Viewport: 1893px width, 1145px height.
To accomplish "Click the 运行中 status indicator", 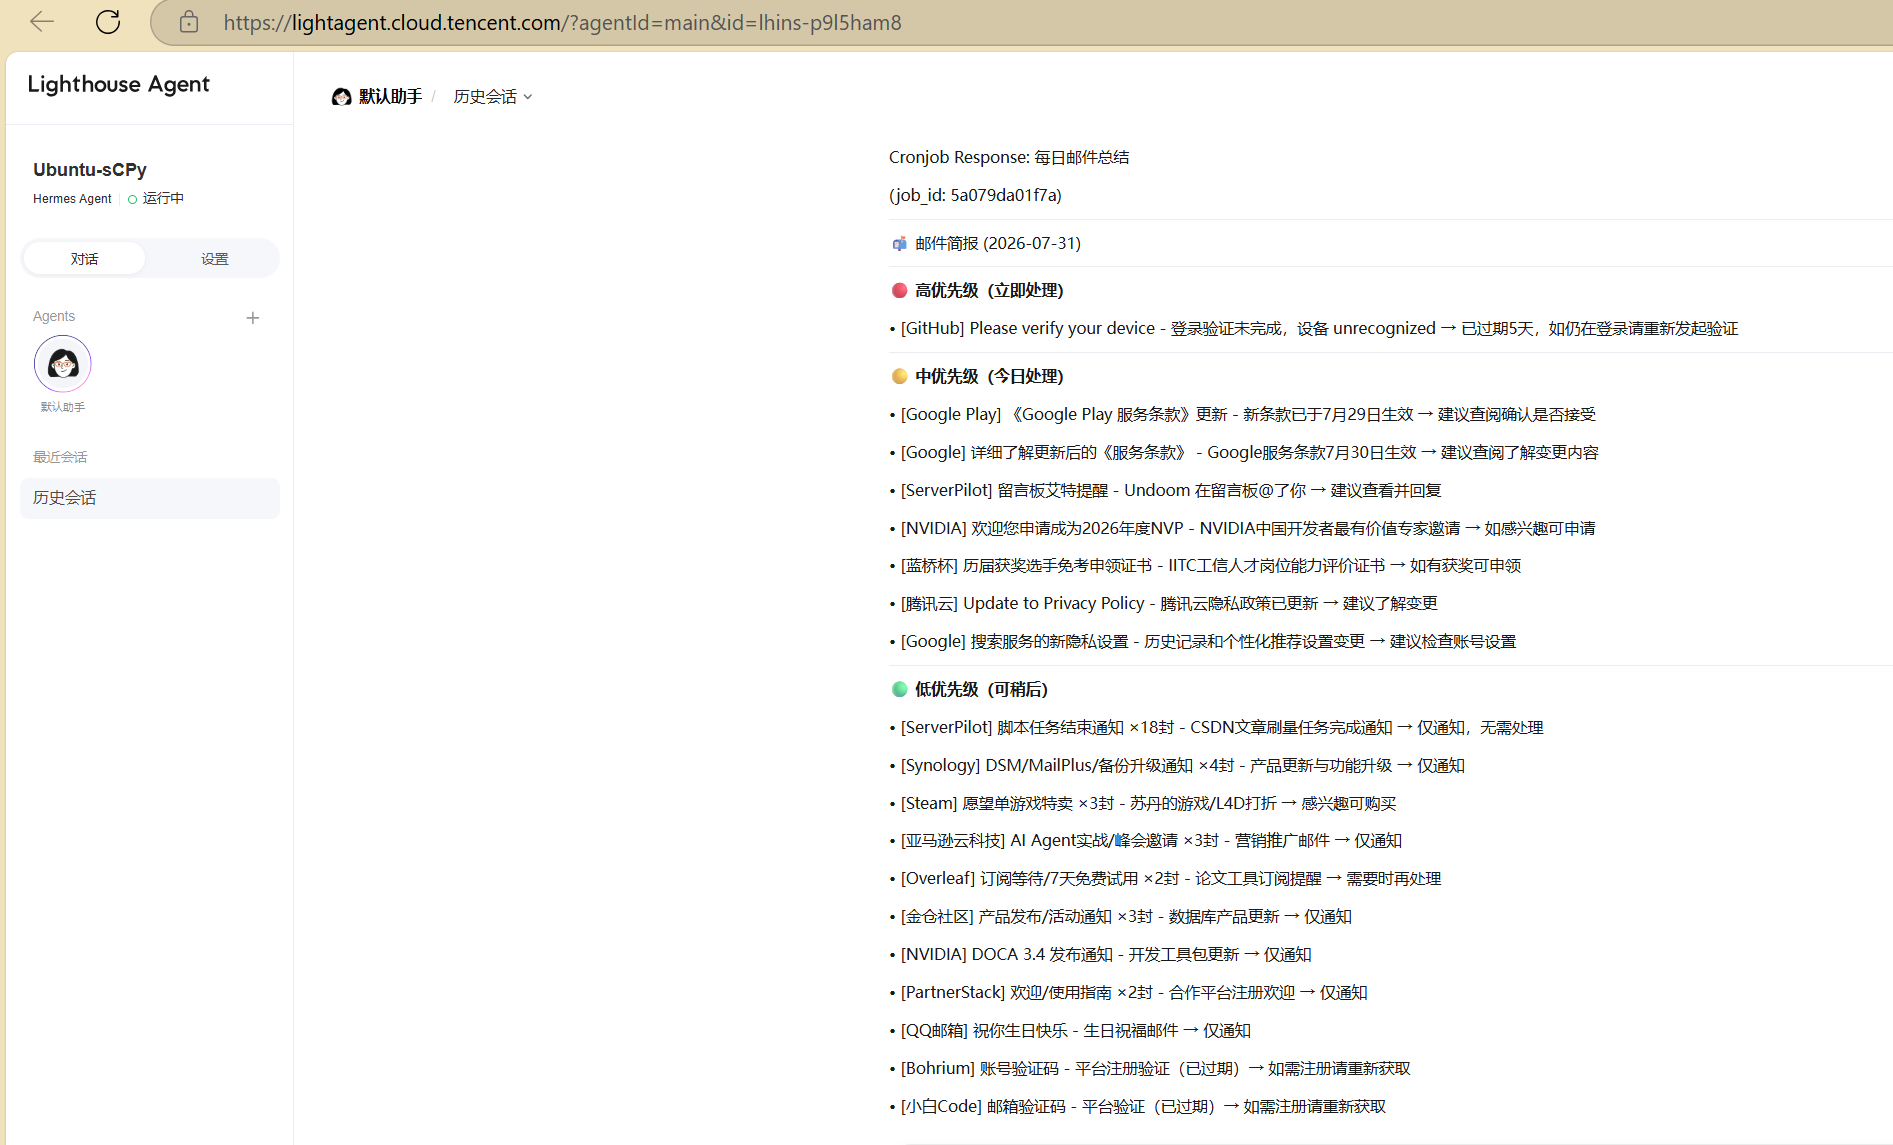I will click(x=156, y=199).
